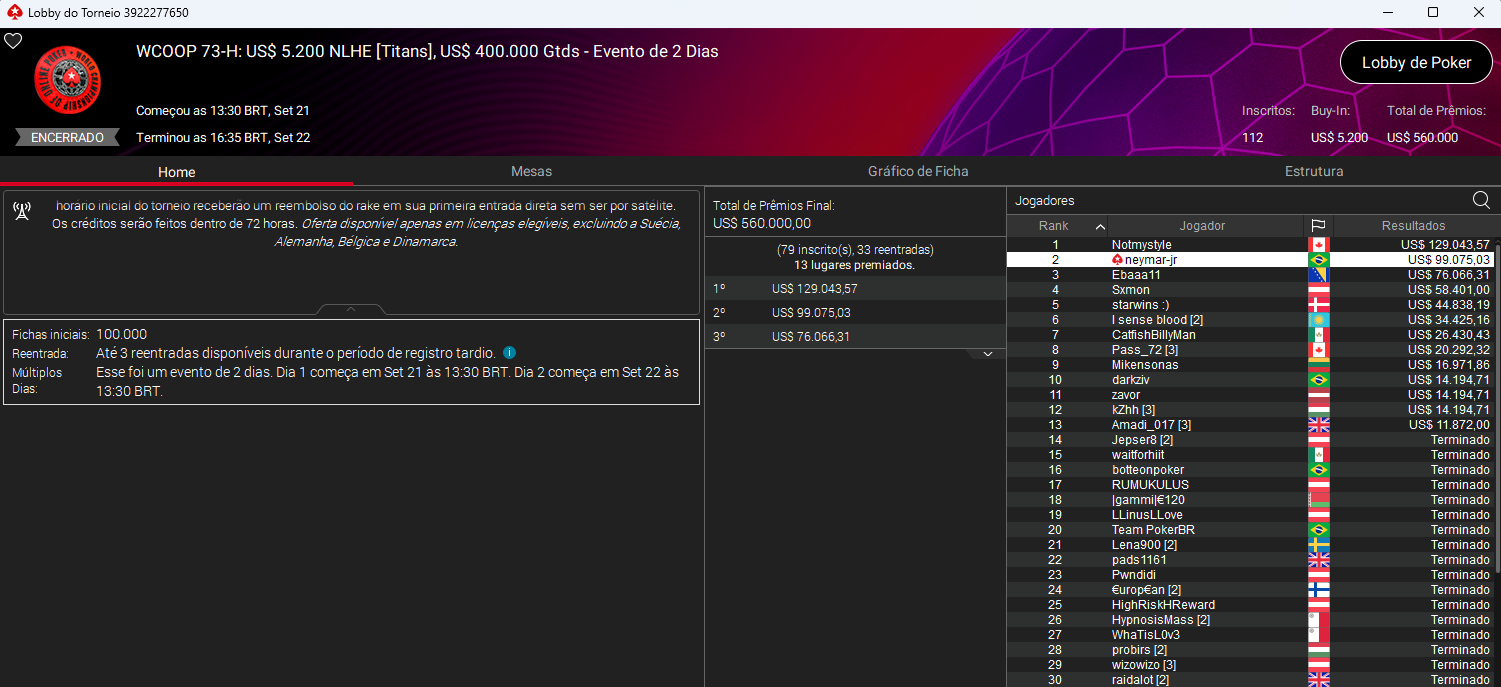Click 1º prize US$ 129.043,57 row
This screenshot has height=687, width=1501.
(x=855, y=288)
